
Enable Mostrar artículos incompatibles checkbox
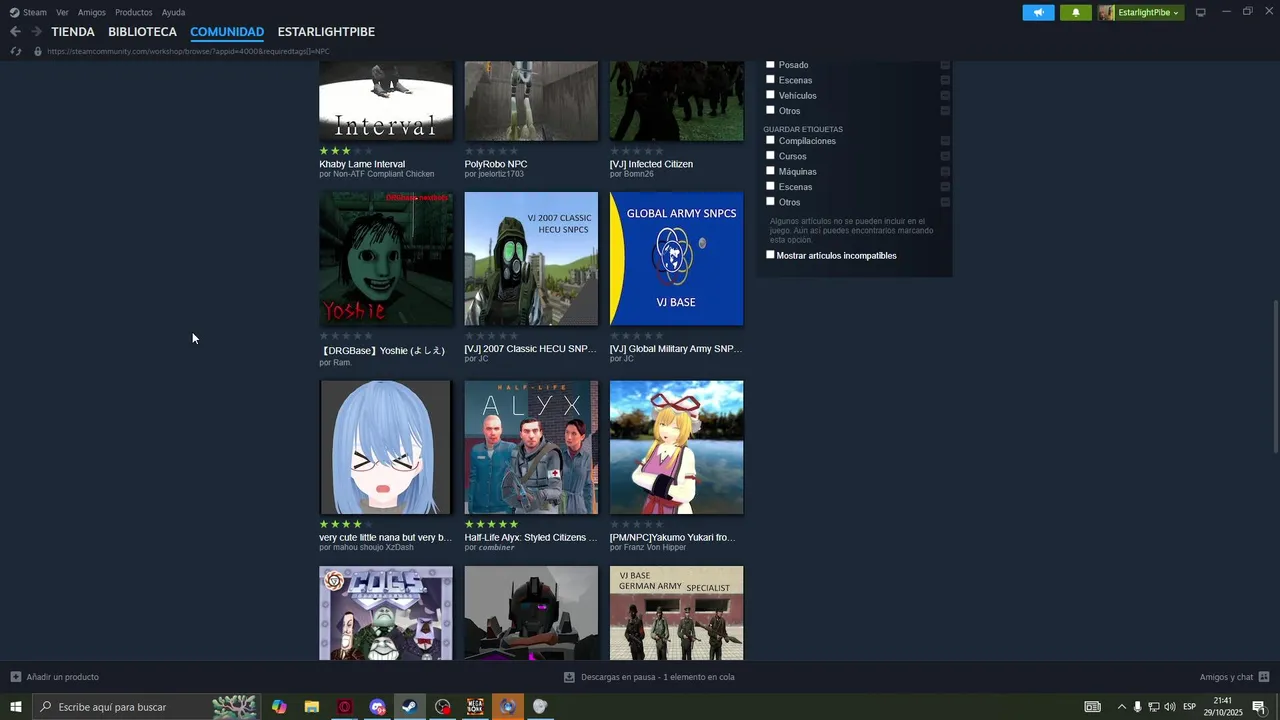tap(770, 255)
